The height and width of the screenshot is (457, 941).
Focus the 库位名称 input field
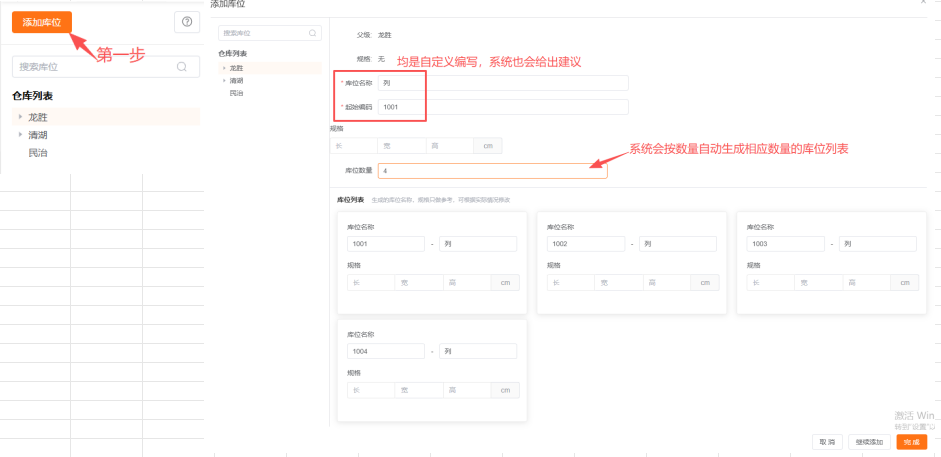[x=503, y=83]
